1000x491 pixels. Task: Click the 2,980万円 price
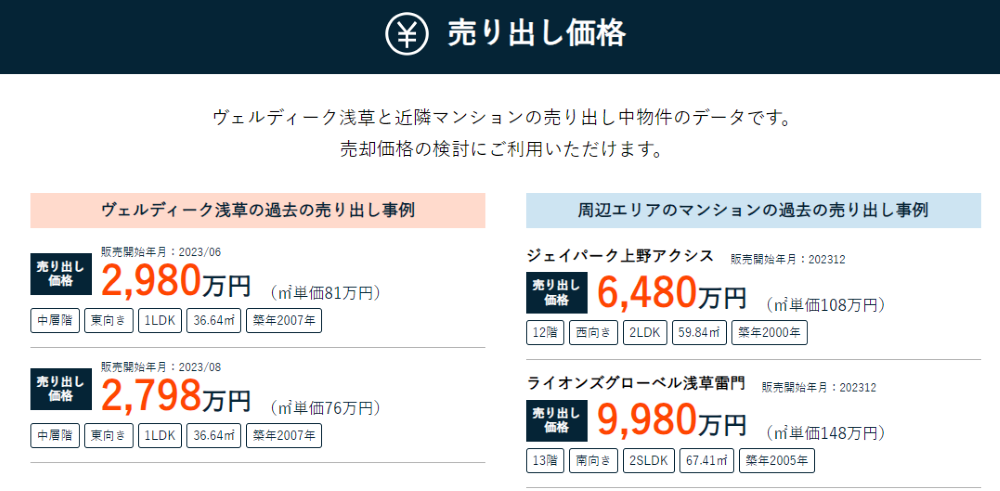[176, 282]
